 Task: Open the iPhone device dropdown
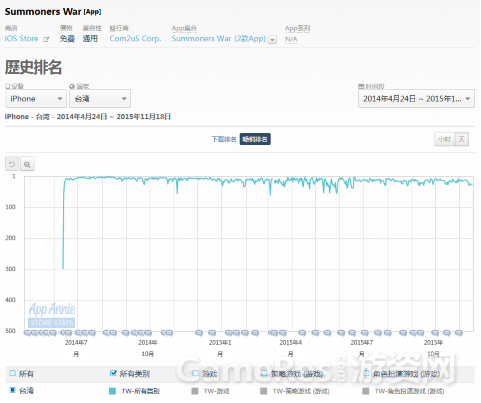pyautogui.click(x=36, y=99)
